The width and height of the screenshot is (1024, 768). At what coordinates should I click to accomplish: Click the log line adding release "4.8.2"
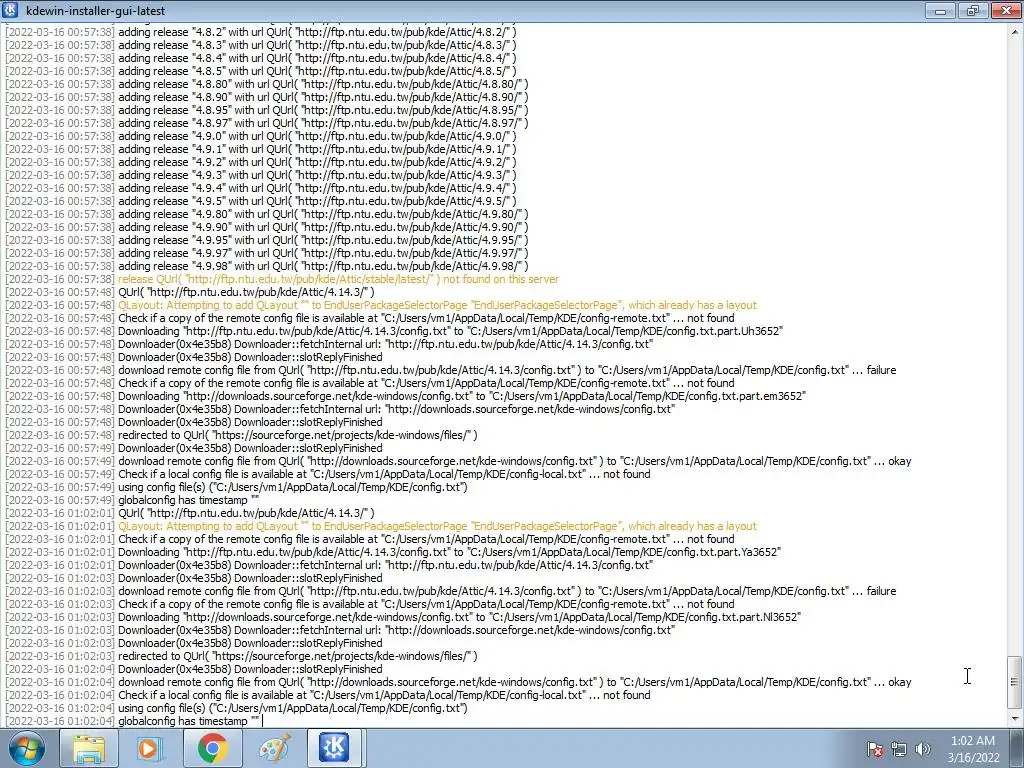coord(261,31)
